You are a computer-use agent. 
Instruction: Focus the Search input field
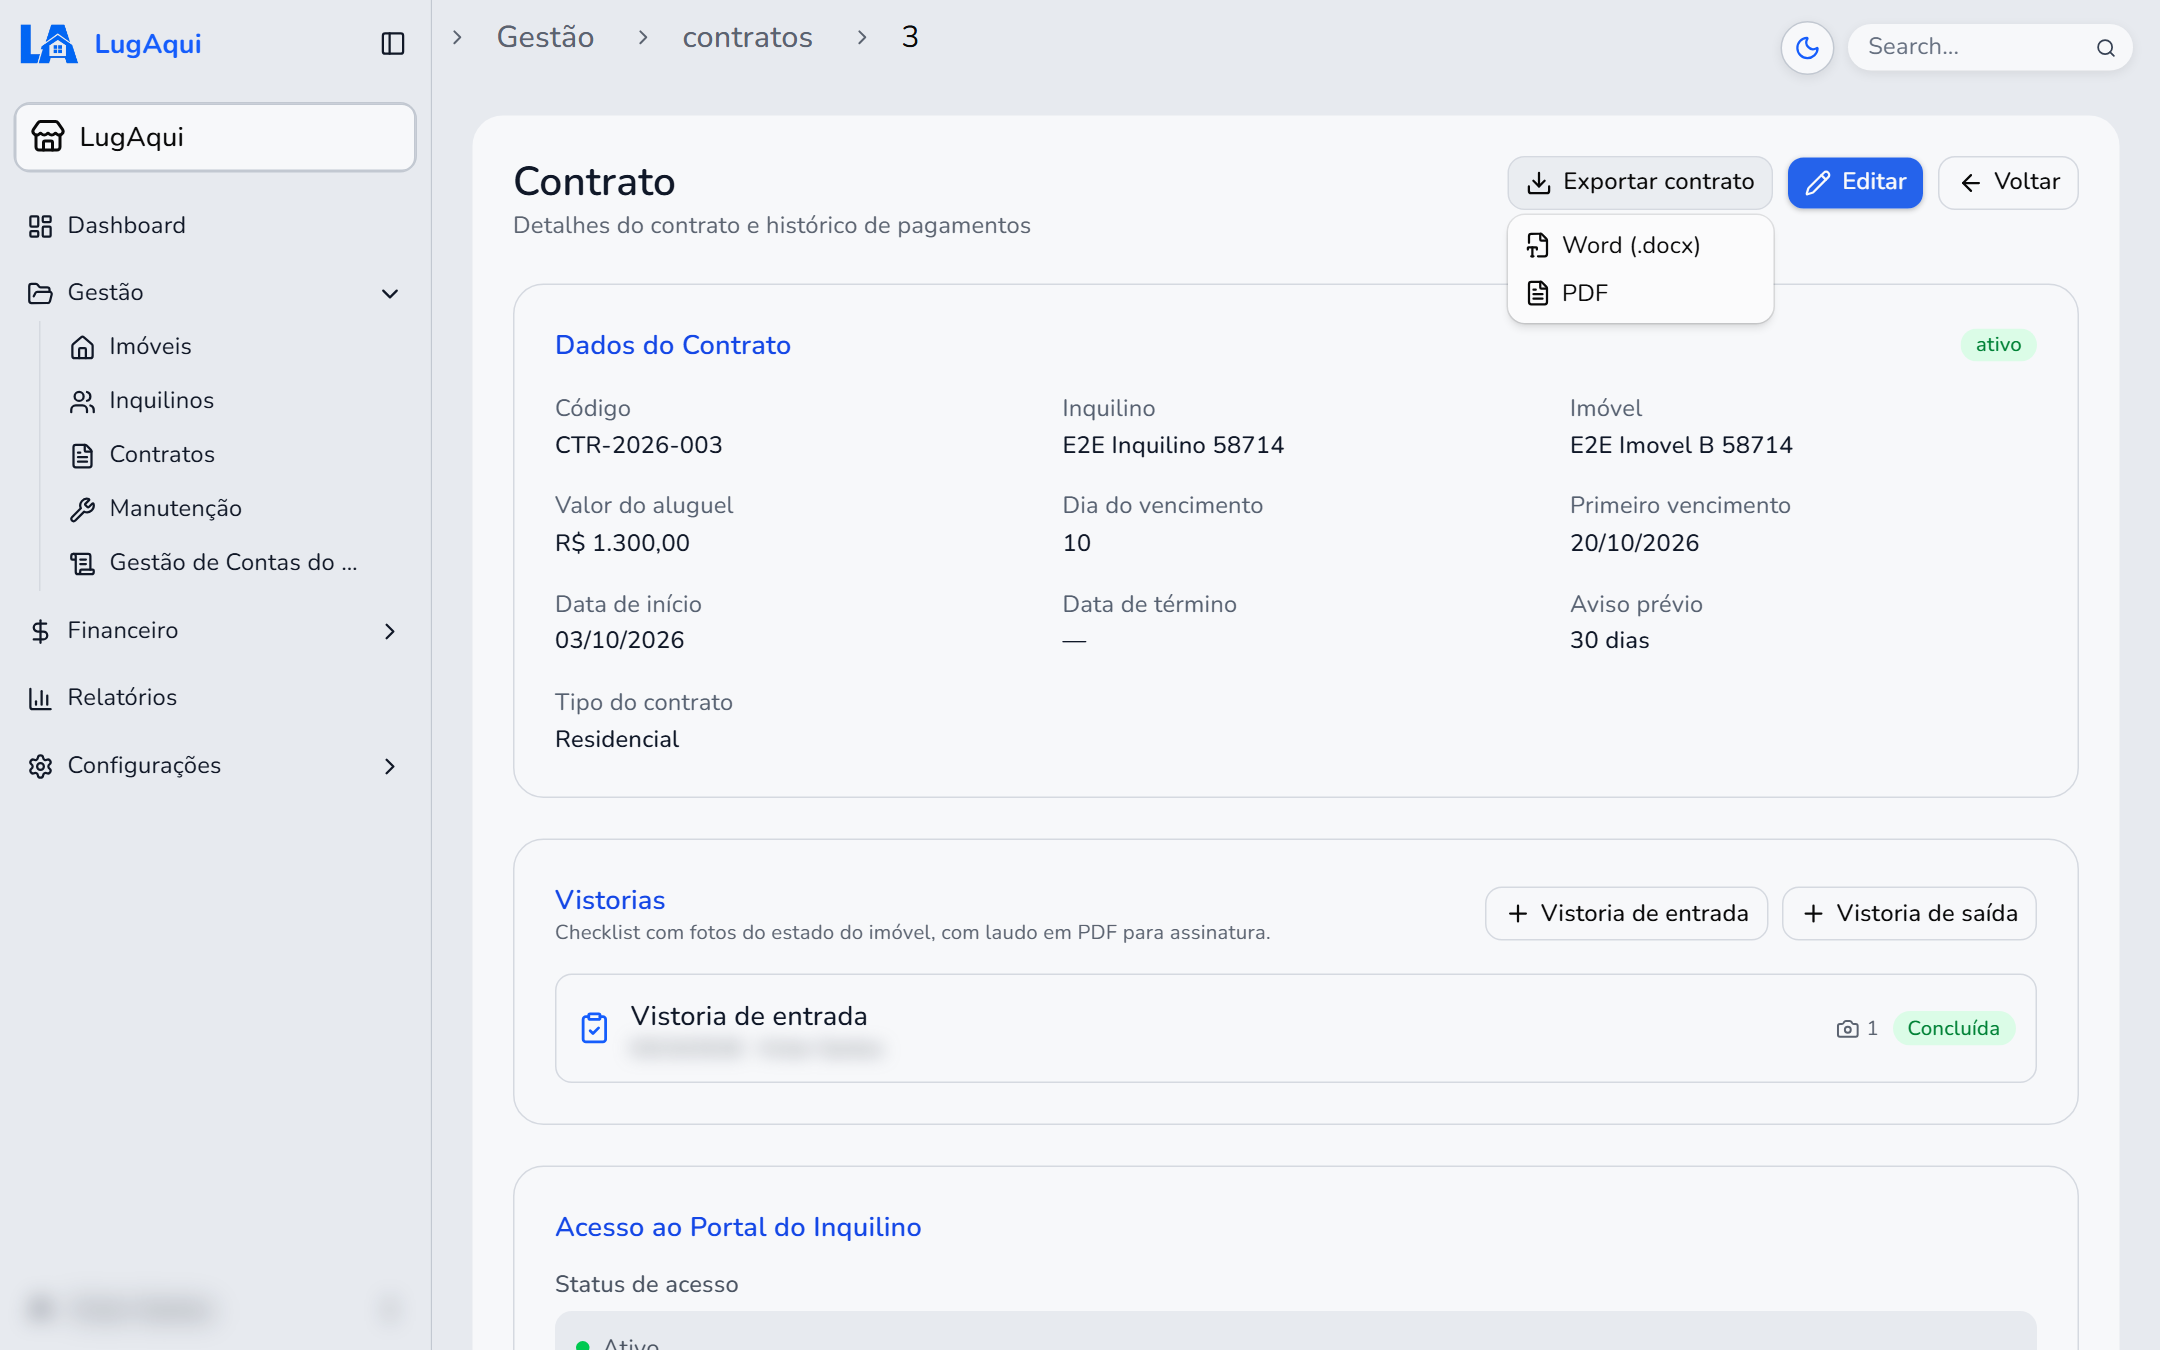tap(1990, 47)
